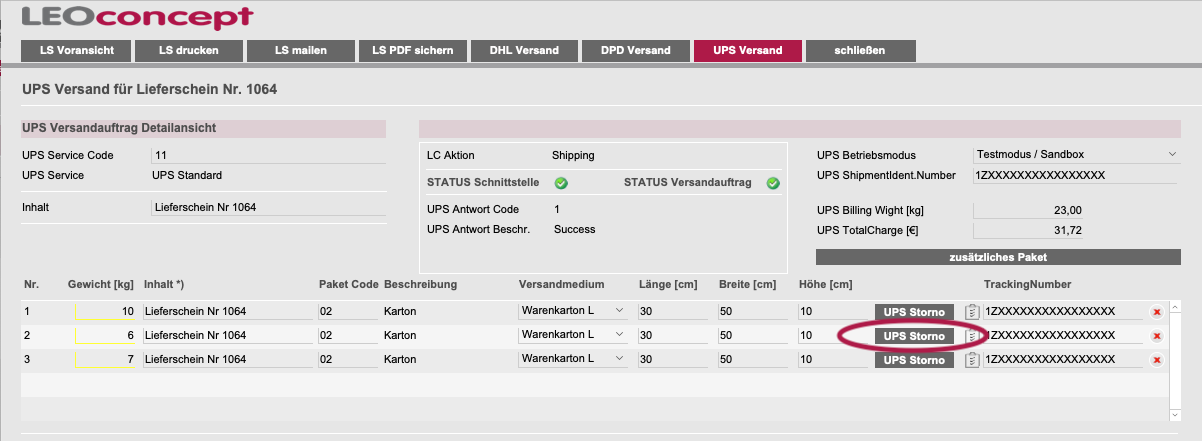Viewport: 1202px width, 441px height.
Task: Click the table scrollbar down arrow
Action: click(x=1175, y=415)
